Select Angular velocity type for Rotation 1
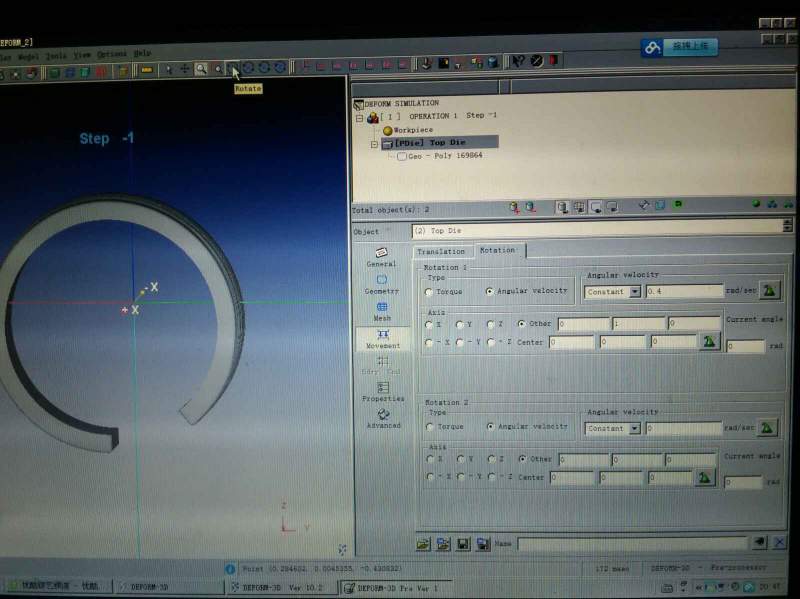The height and width of the screenshot is (599, 800). click(490, 291)
